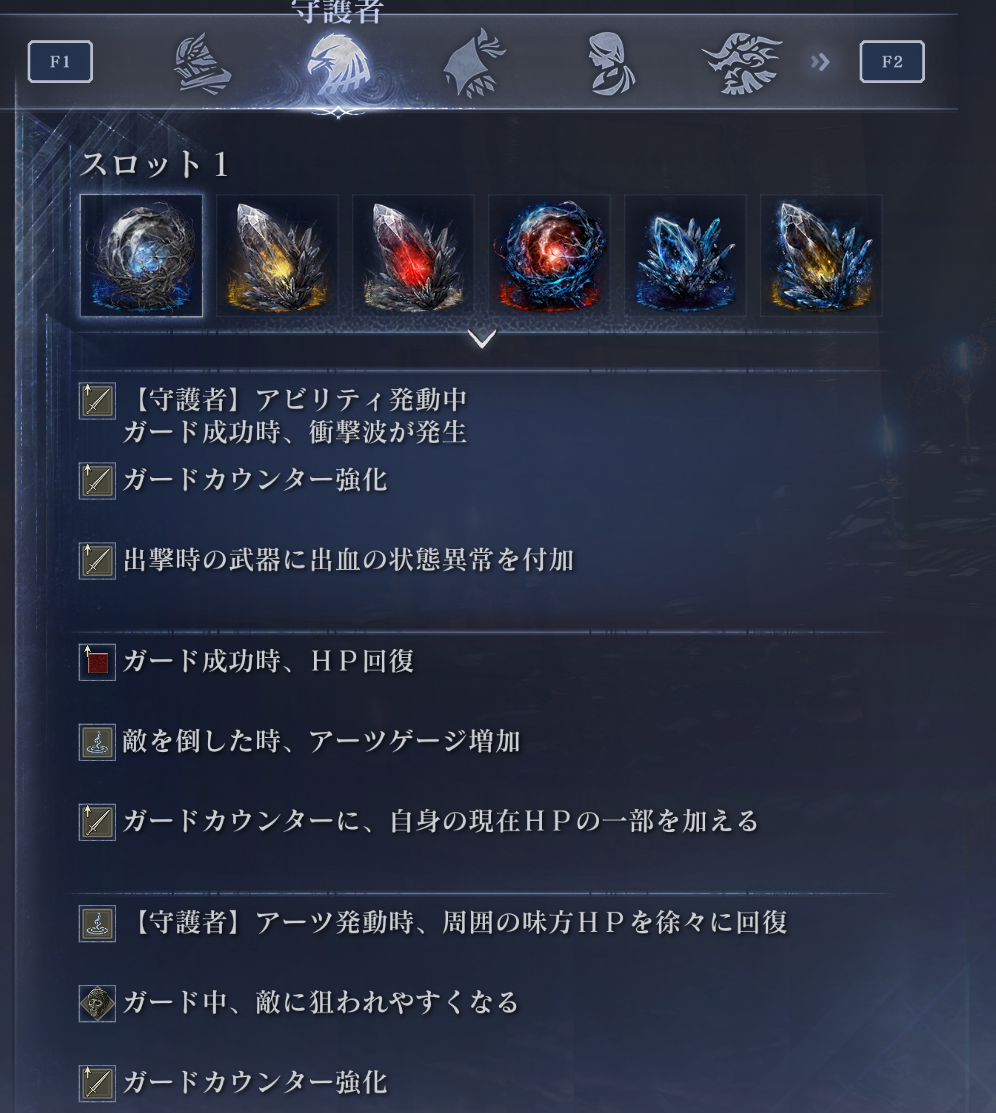Open the スロット 1 slot heading
Image resolution: width=996 pixels, height=1113 pixels.
pyautogui.click(x=154, y=165)
